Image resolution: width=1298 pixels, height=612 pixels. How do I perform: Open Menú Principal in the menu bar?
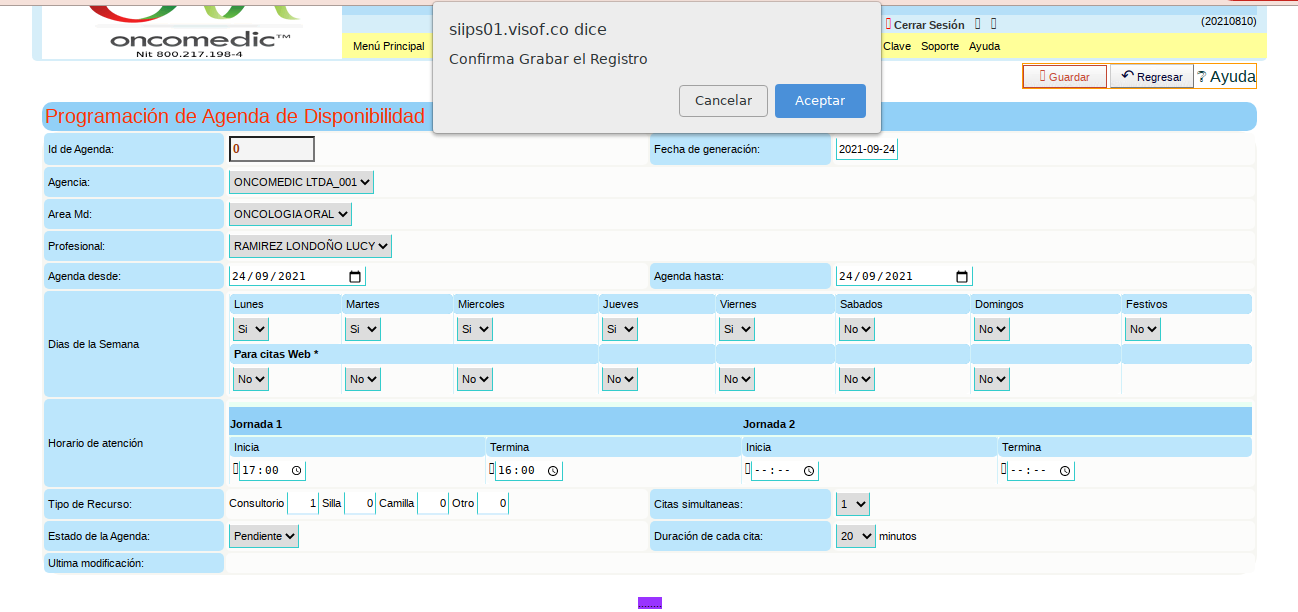389,46
